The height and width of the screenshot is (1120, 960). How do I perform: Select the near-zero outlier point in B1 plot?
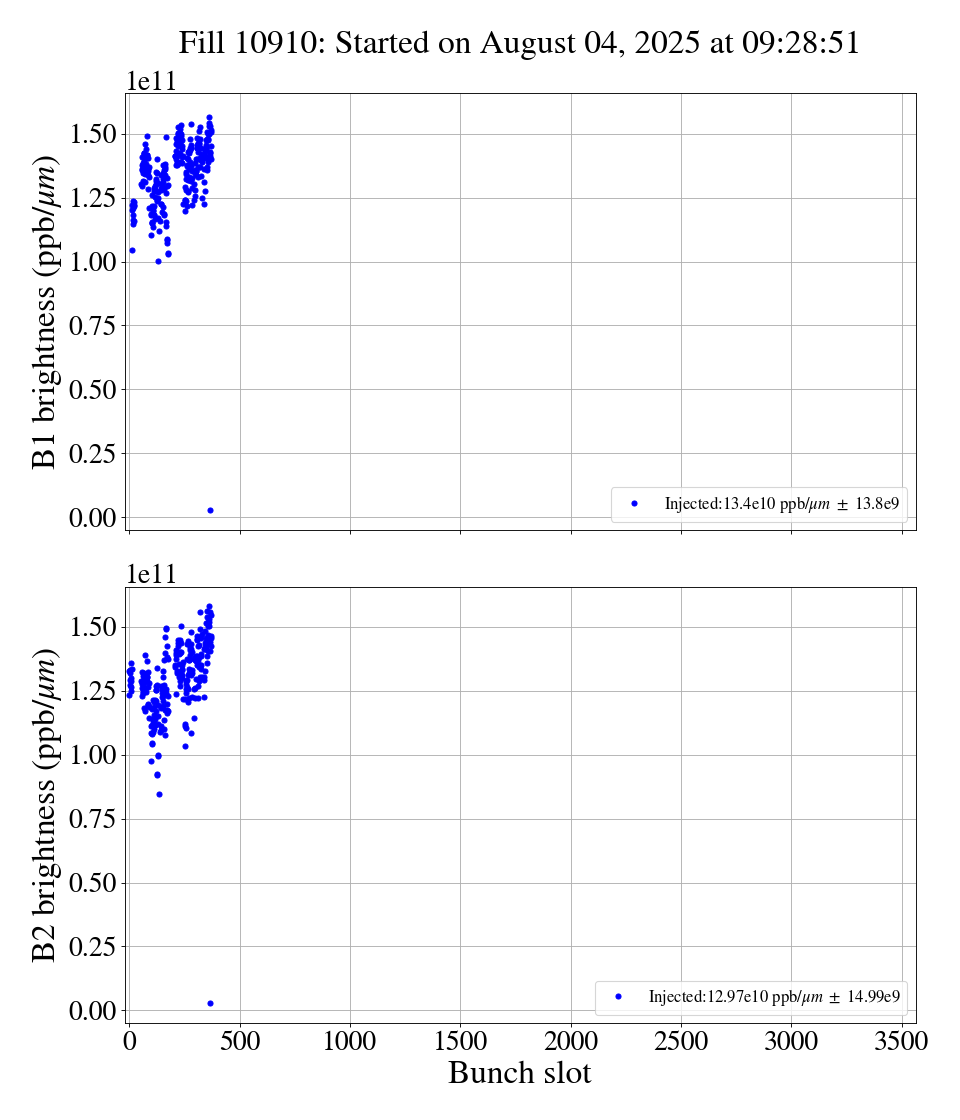click(210, 510)
